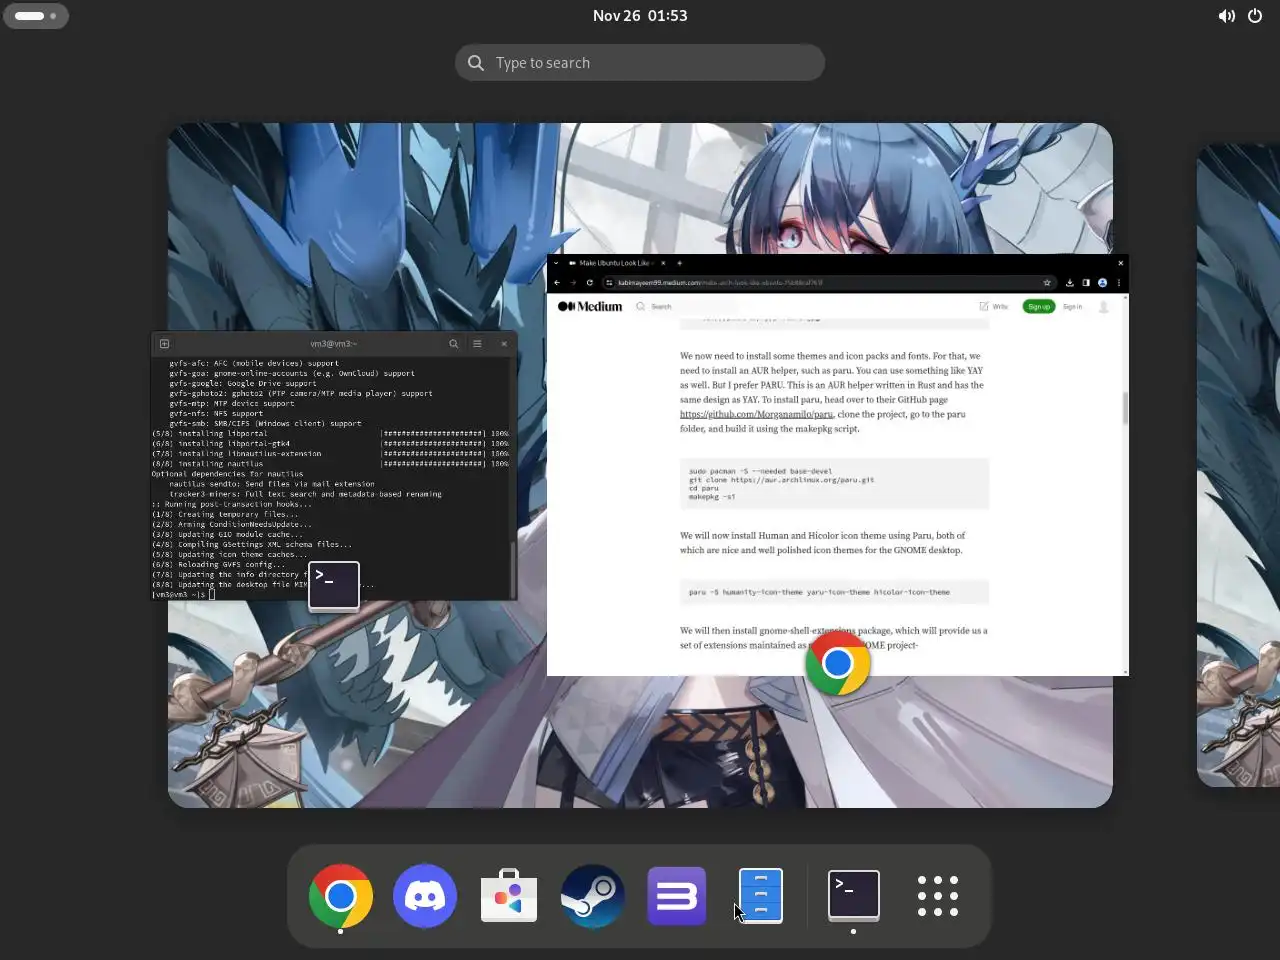Click the sudo pacman code block
Screen dimensions: 1280x960
(834, 484)
